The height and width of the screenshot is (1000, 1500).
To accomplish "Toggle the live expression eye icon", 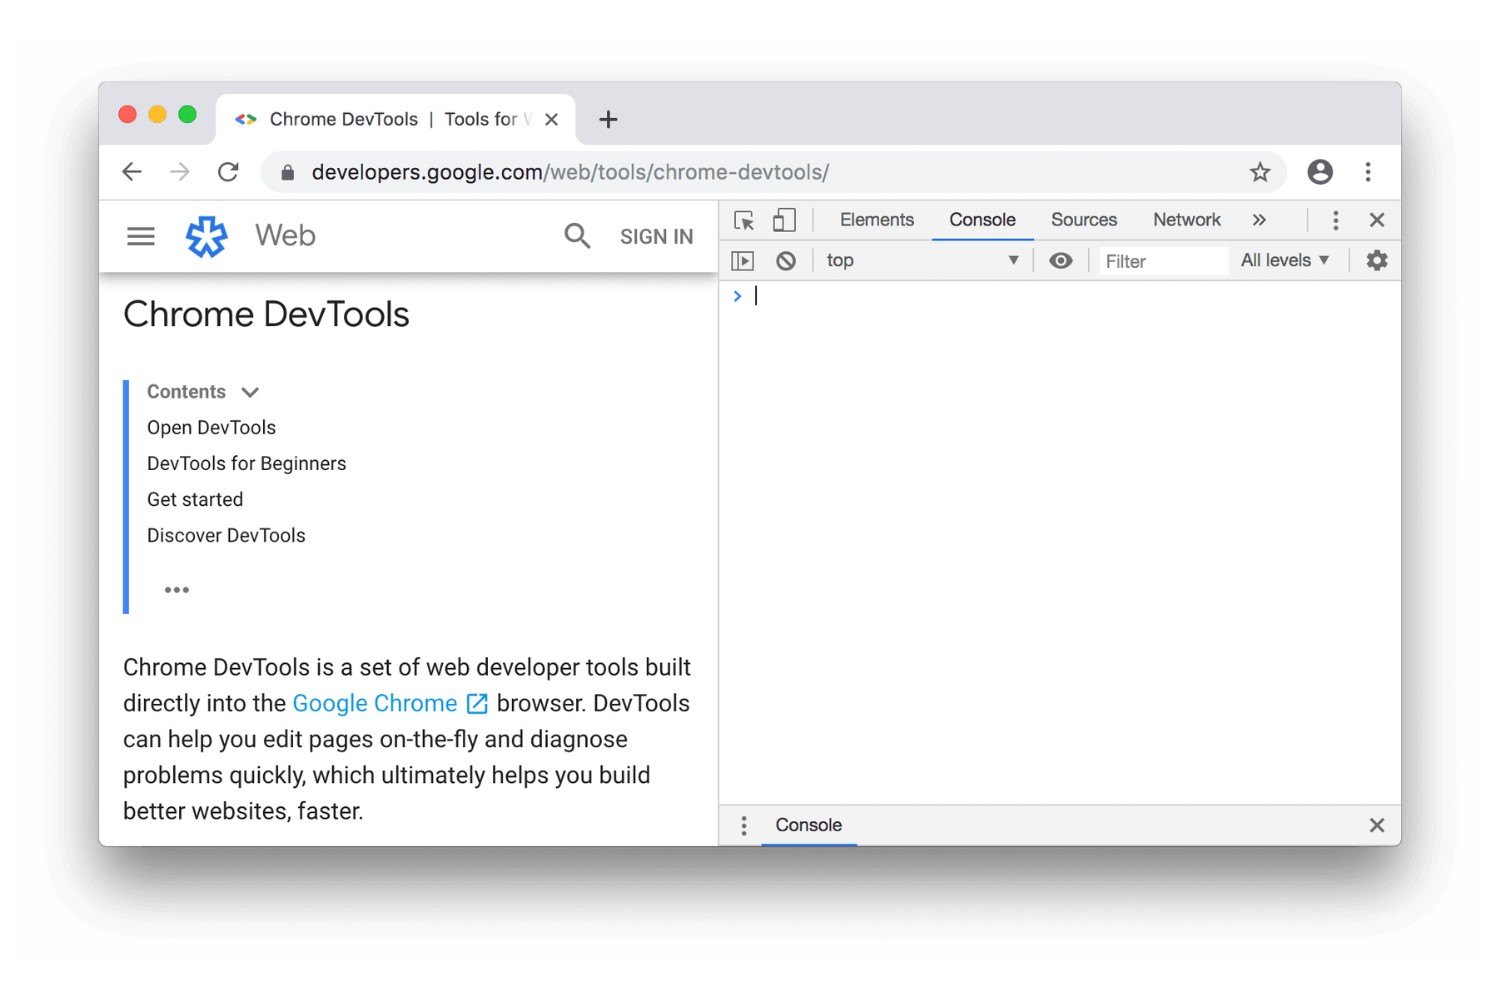I will tap(1060, 261).
